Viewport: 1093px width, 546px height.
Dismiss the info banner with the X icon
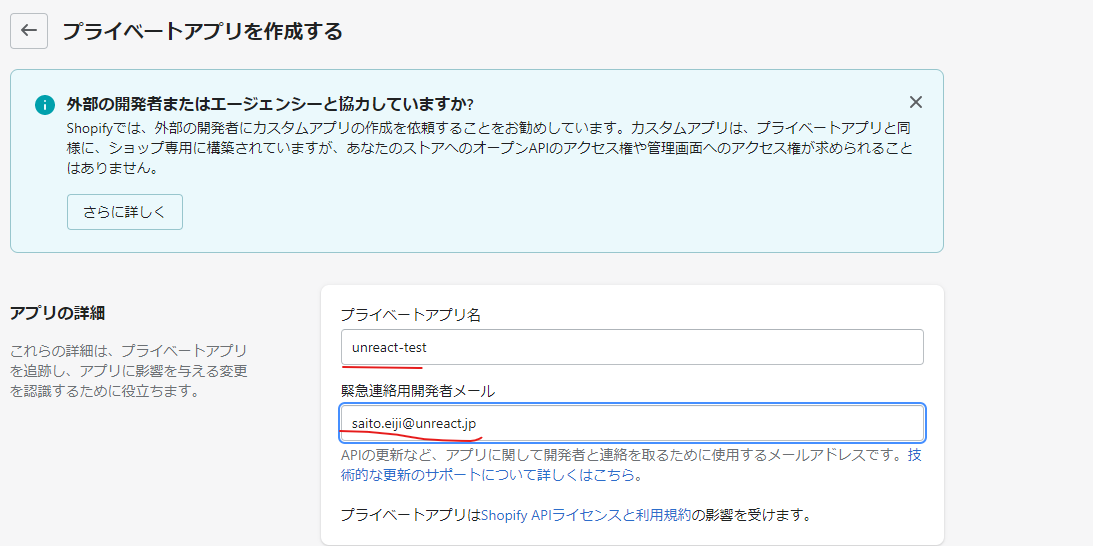[x=915, y=103]
